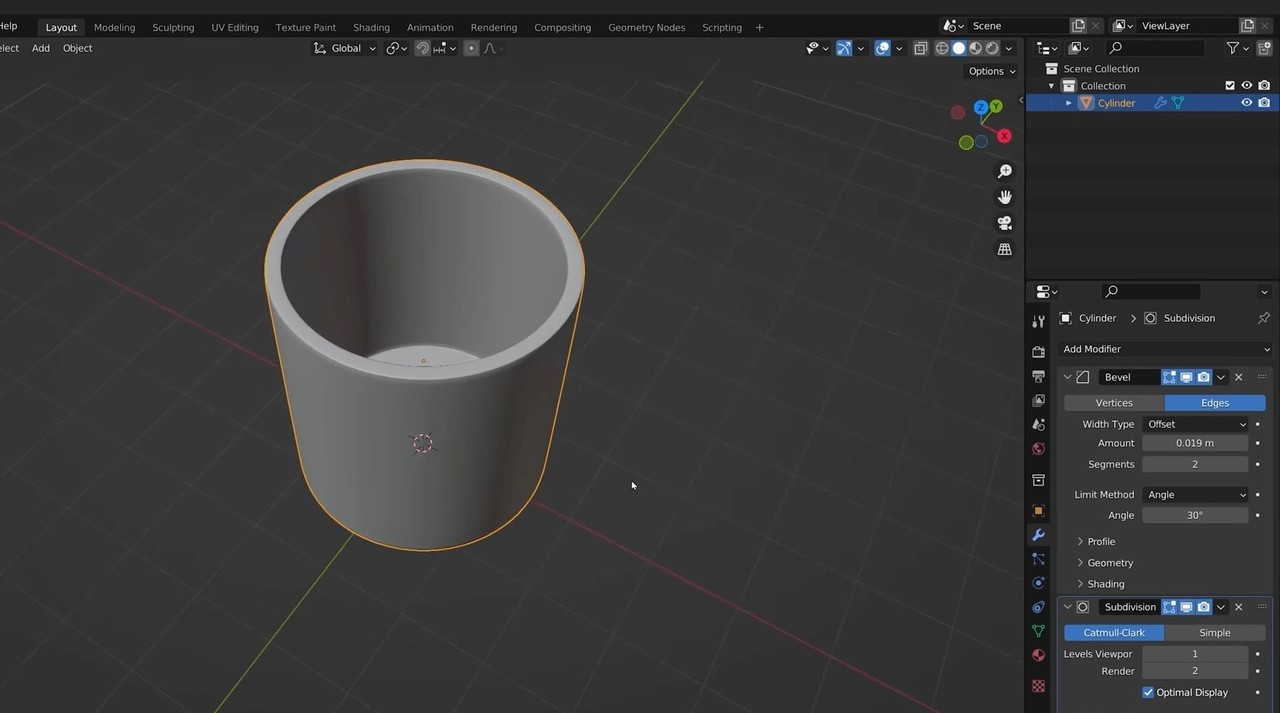
Task: Switch to the Modeling workspace tab
Action: (x=114, y=27)
